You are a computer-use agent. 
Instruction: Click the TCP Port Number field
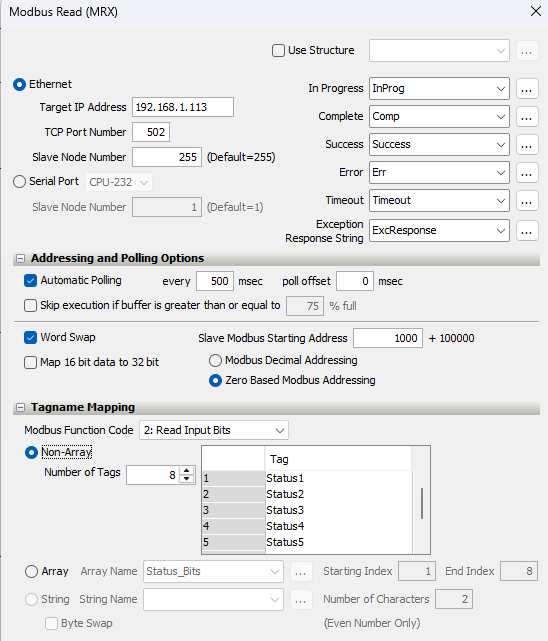click(x=151, y=132)
